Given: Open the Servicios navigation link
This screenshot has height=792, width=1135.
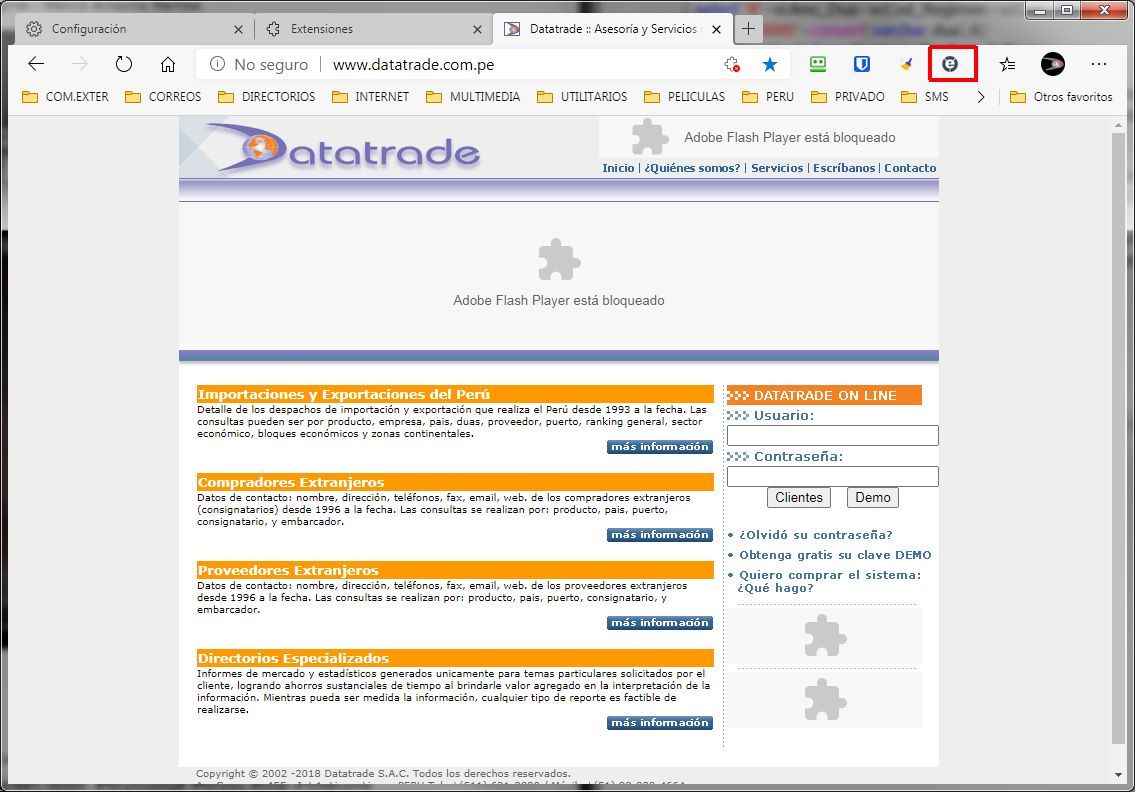Looking at the screenshot, I should pos(777,168).
